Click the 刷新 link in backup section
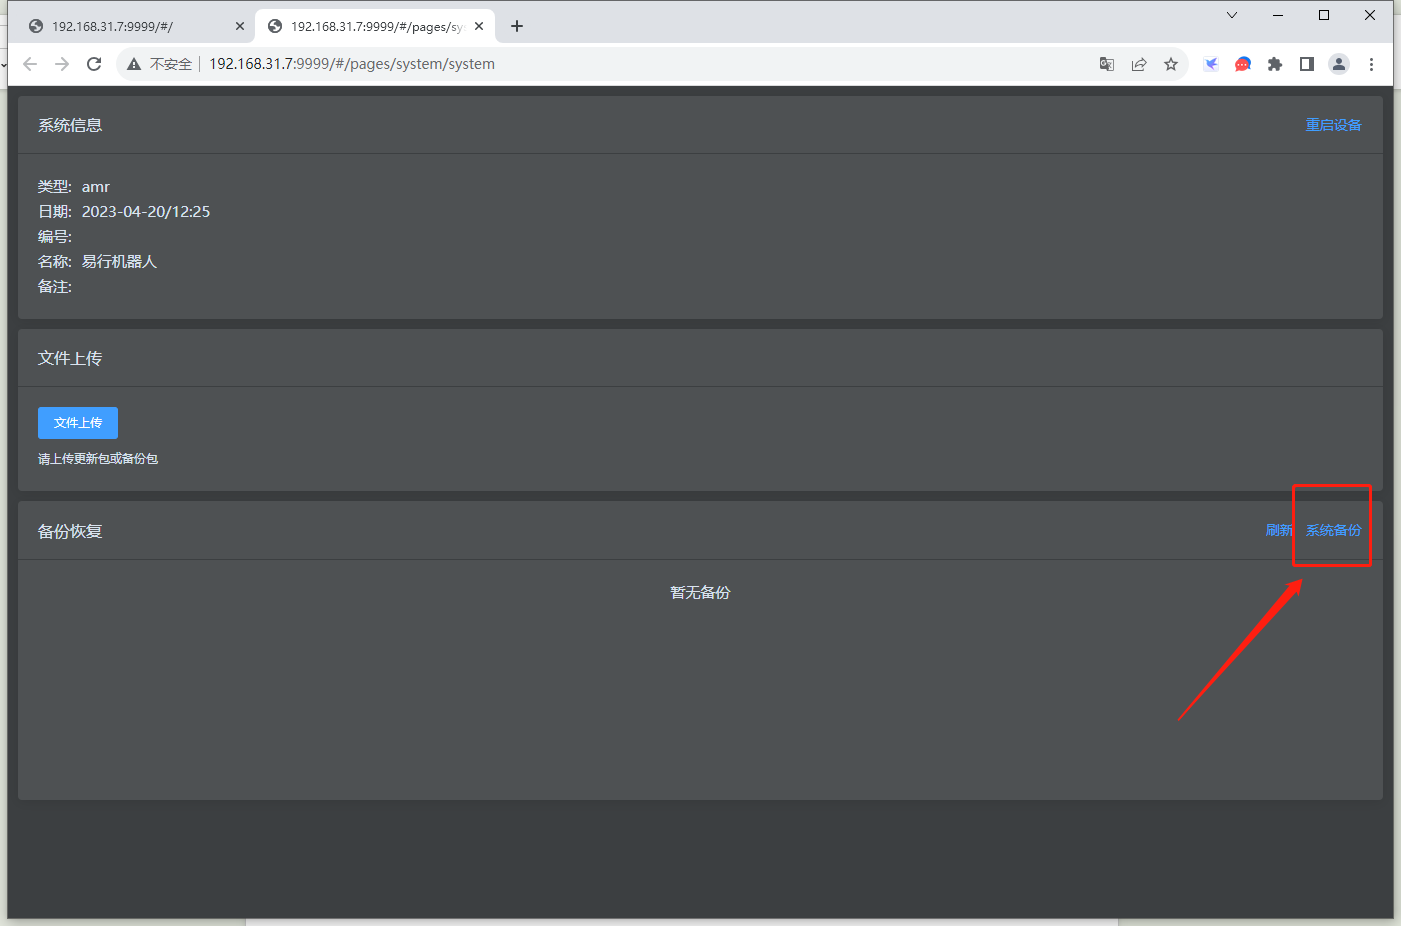This screenshot has height=926, width=1401. click(x=1279, y=530)
